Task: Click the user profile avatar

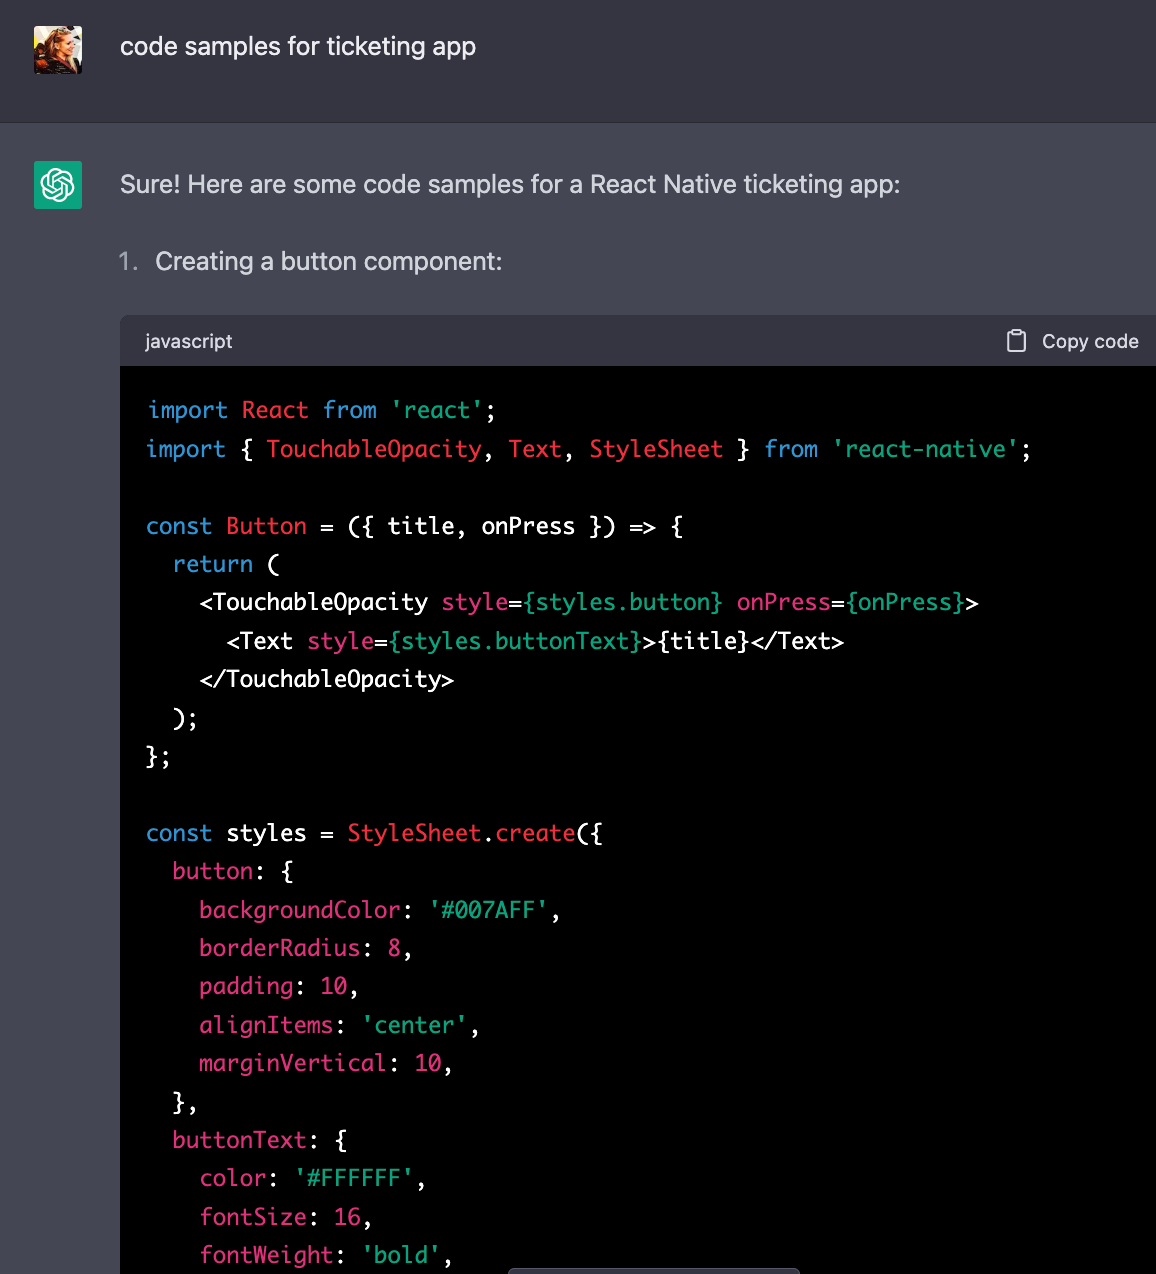Action: tap(58, 50)
